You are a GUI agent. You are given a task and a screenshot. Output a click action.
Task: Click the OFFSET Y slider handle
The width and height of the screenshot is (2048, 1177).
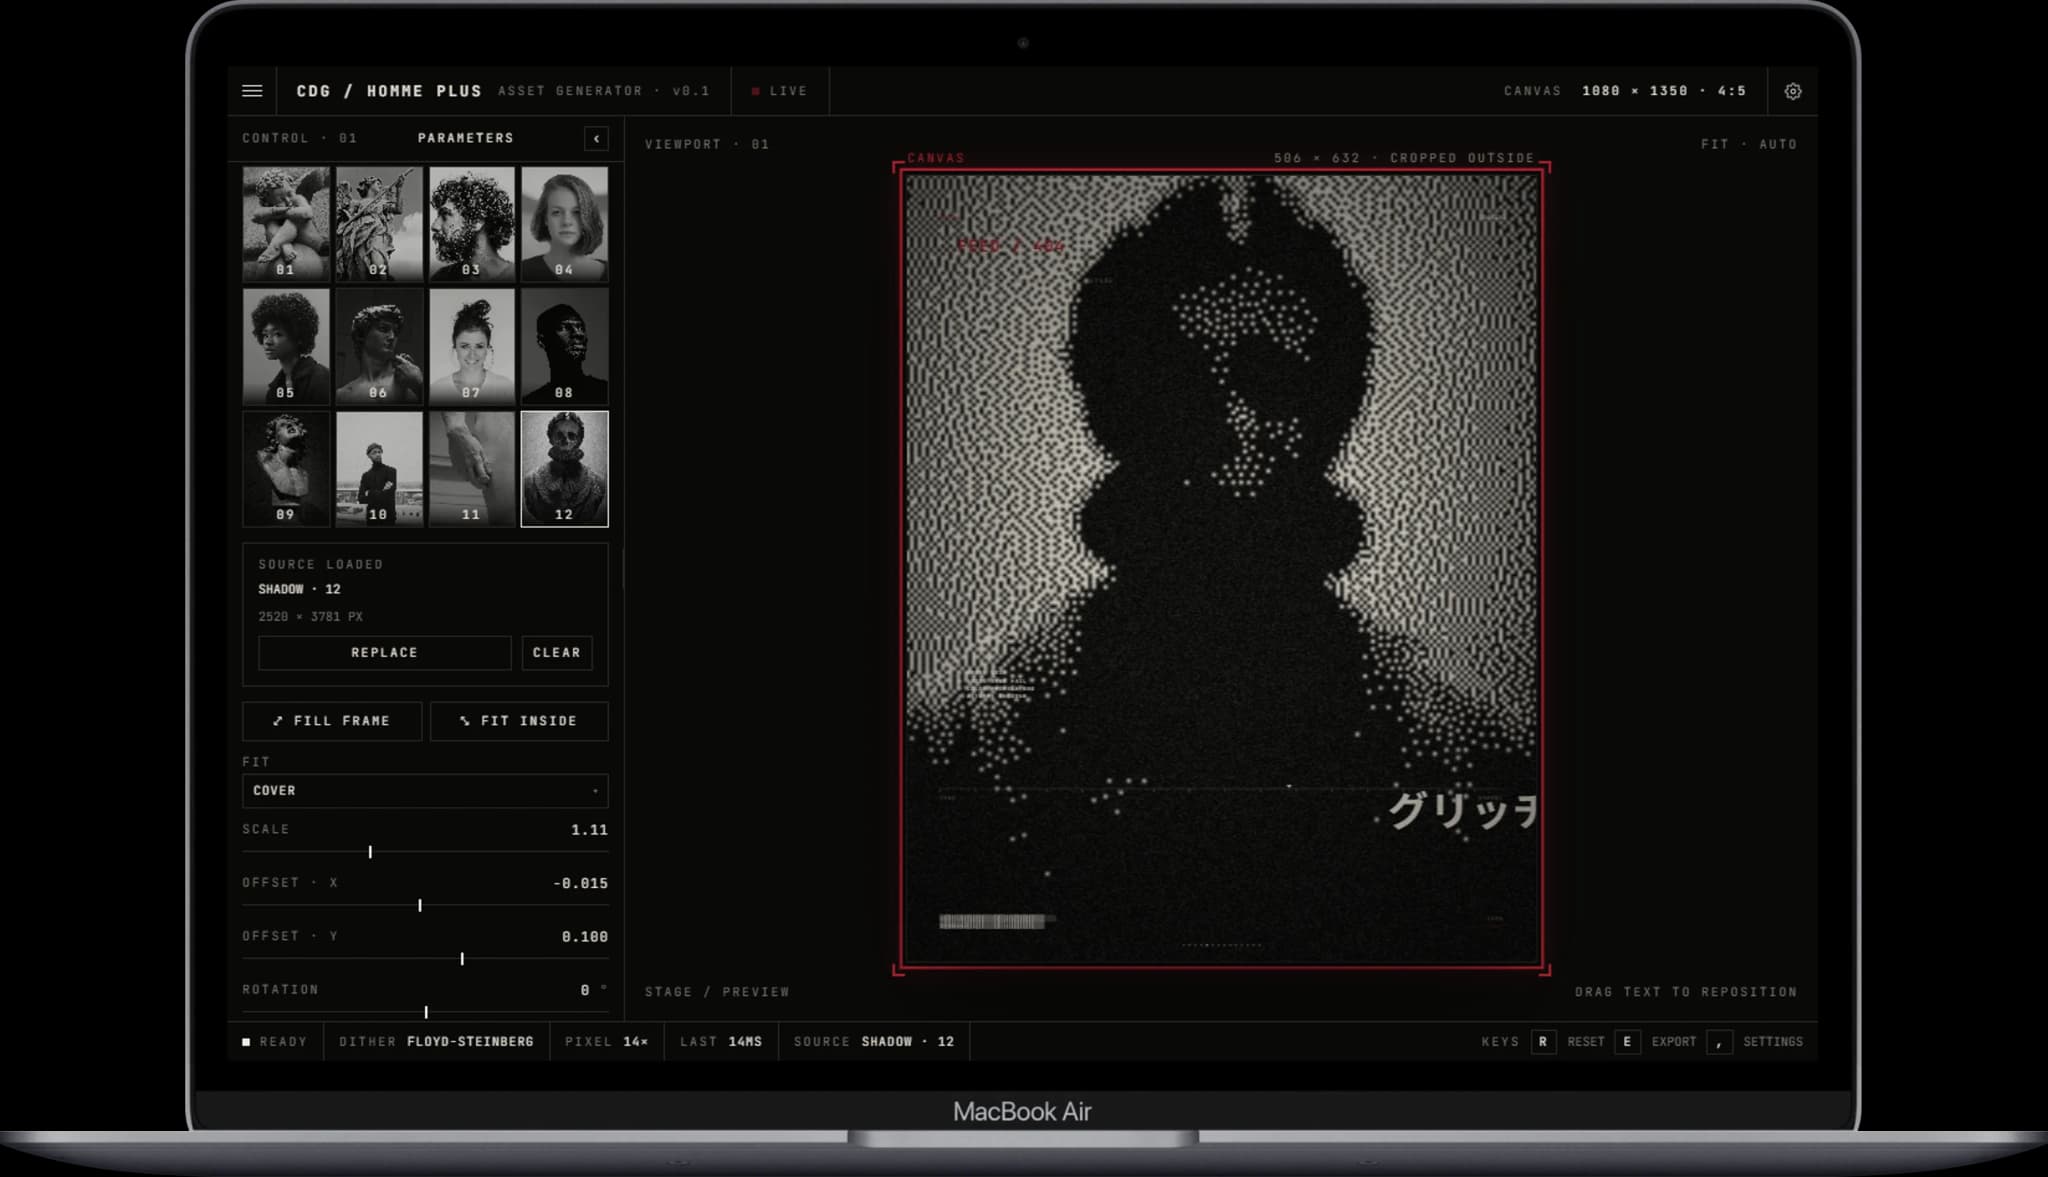pyautogui.click(x=462, y=959)
